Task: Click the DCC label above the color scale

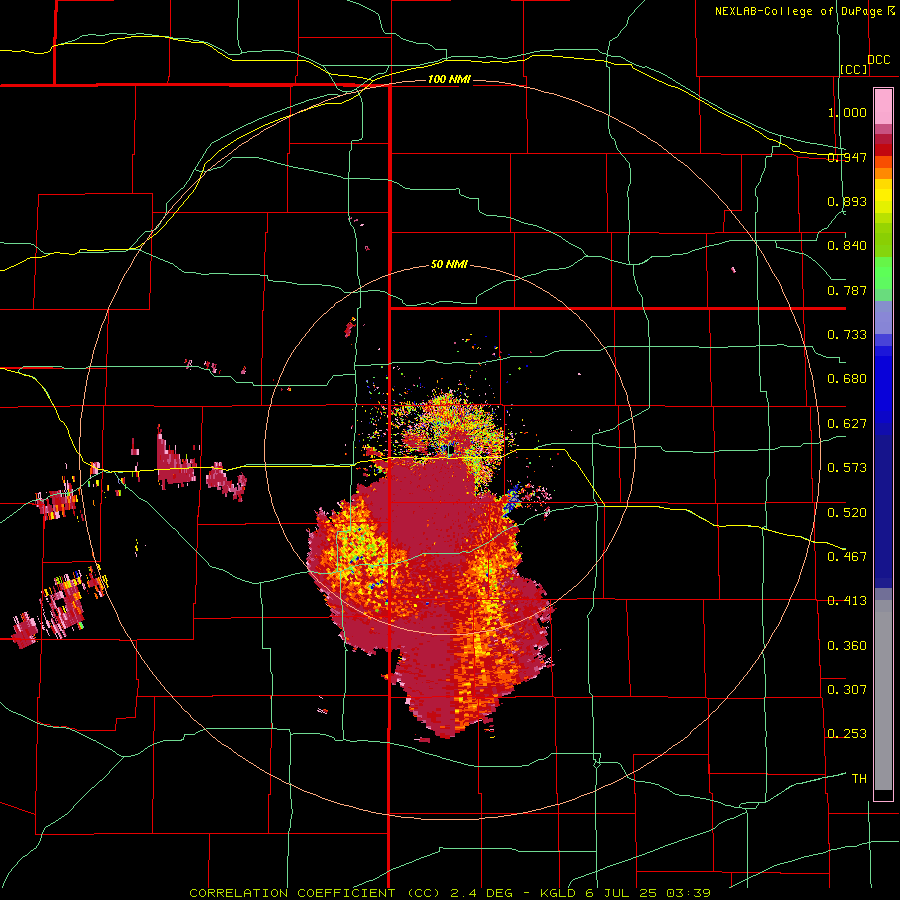Action: pyautogui.click(x=879, y=60)
